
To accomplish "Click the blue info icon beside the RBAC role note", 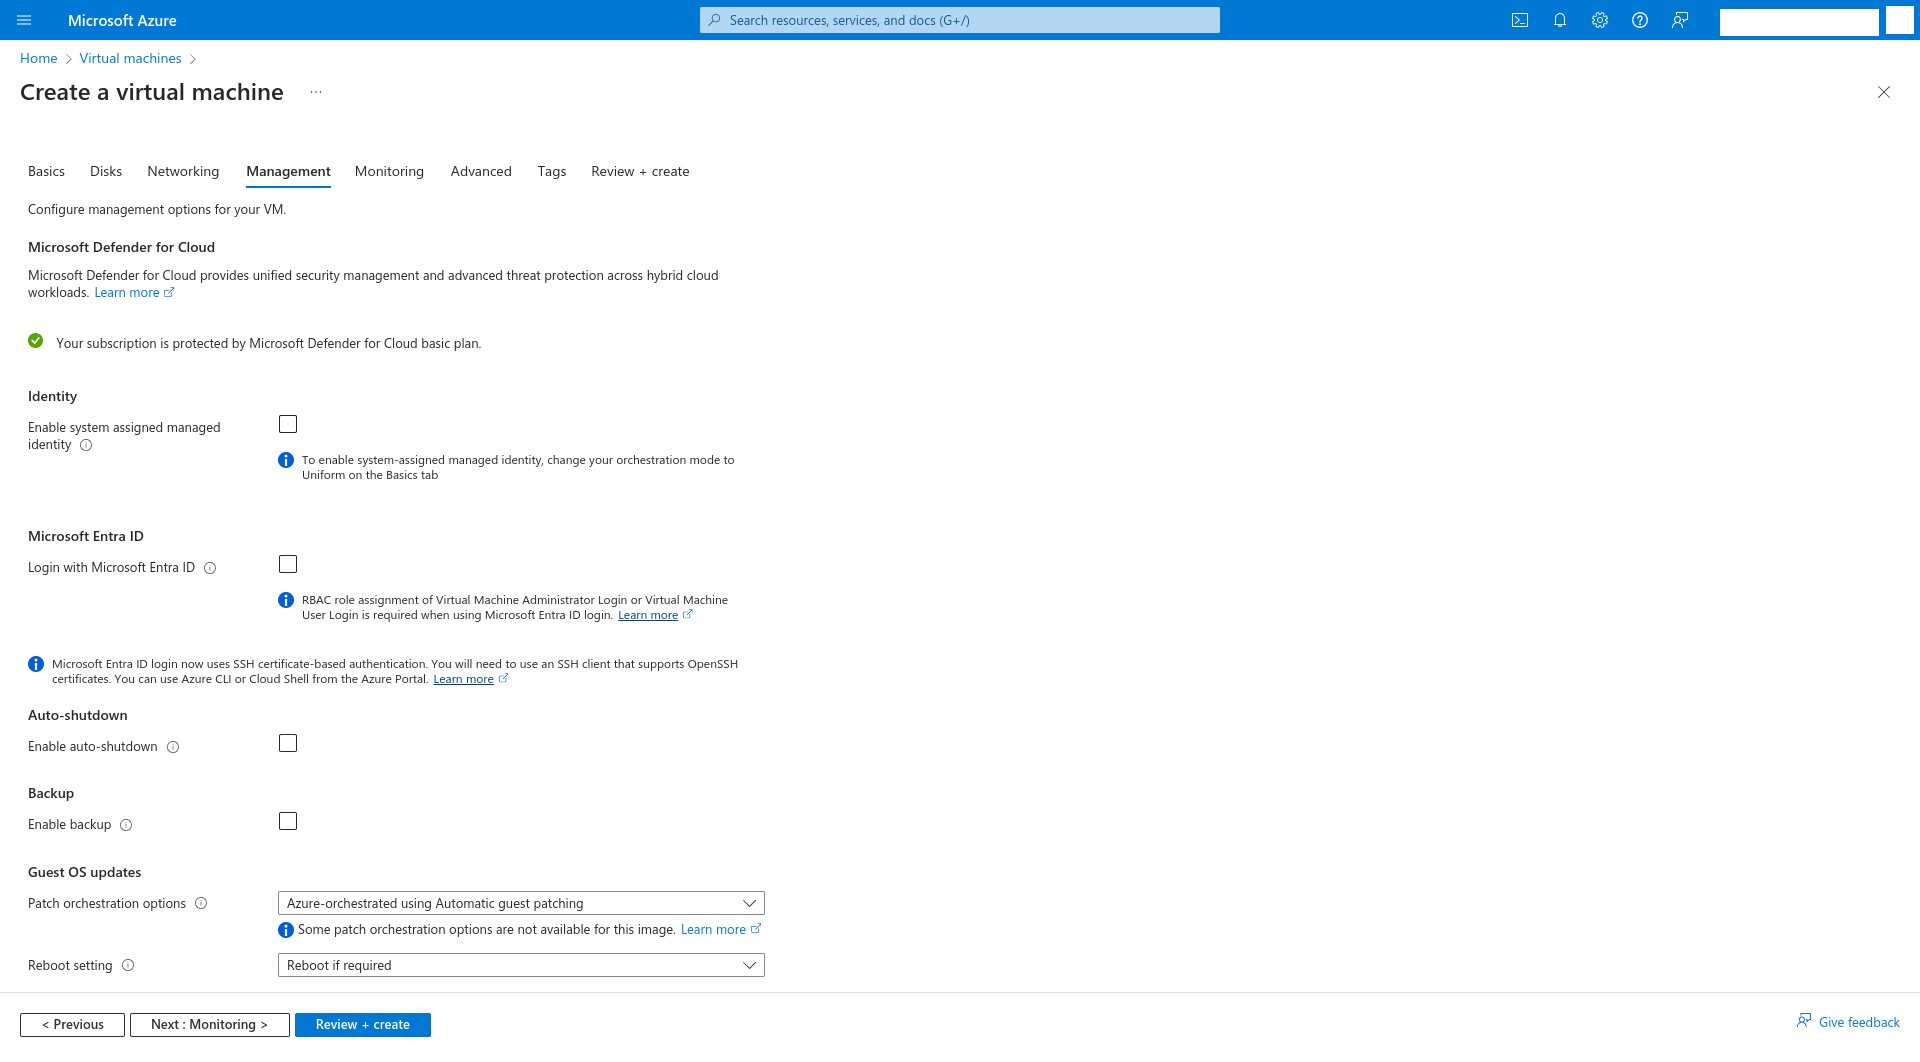I will [x=286, y=600].
